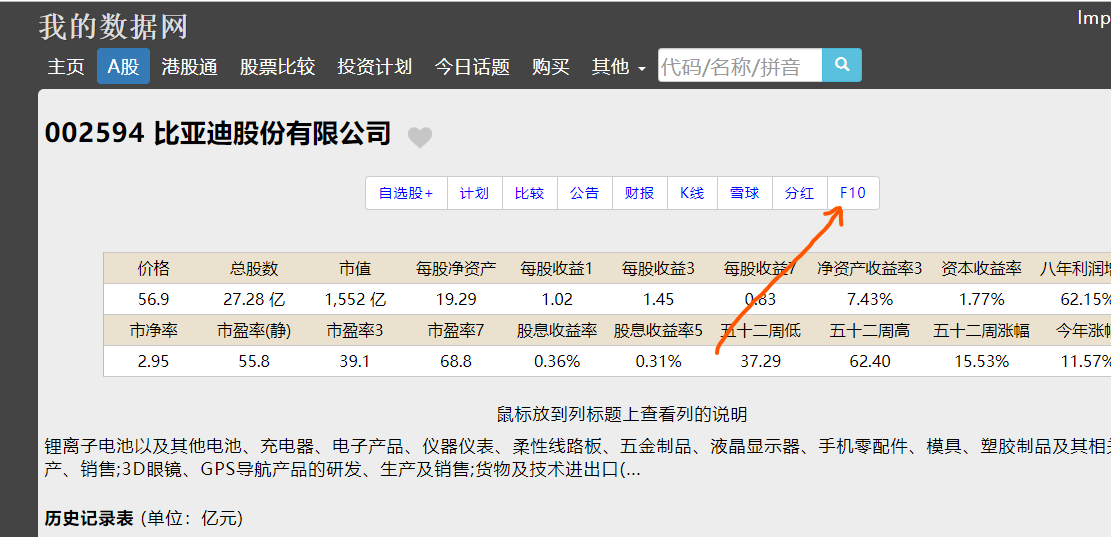Click the 39.1 PE cell
1111x537 pixels.
click(355, 361)
